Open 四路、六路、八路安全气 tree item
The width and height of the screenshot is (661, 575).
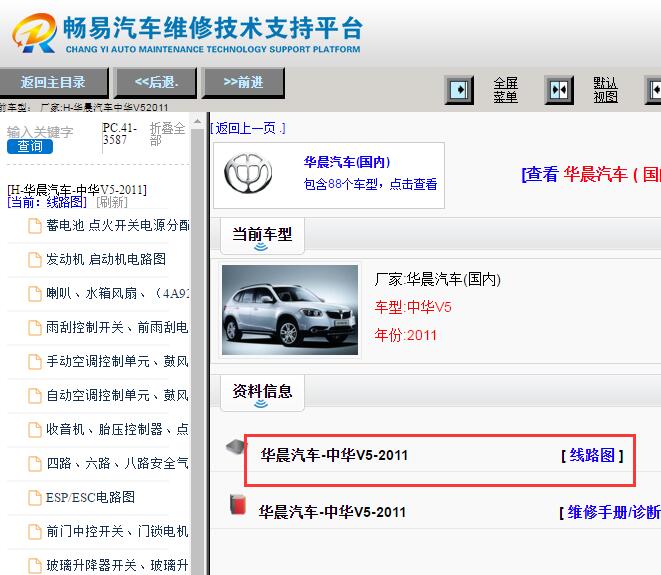(x=117, y=463)
